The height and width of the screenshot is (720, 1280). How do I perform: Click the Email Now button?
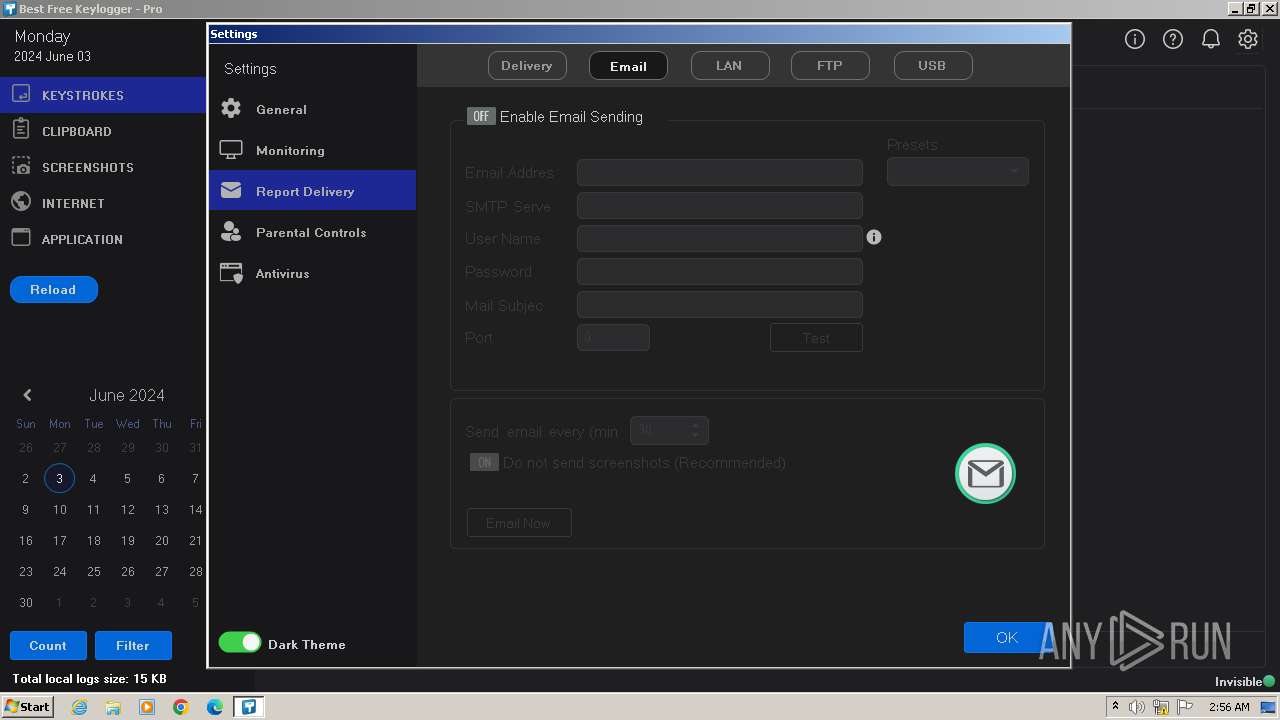click(519, 523)
